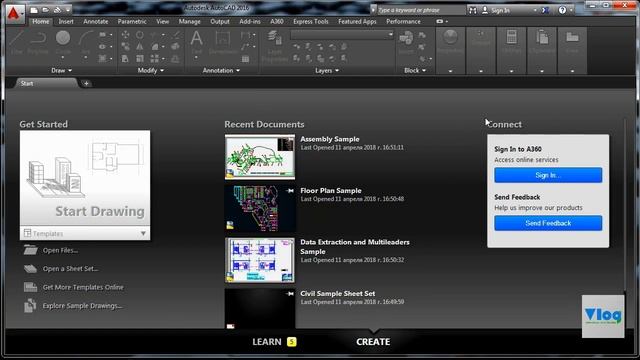Toggle pin on Civil Sample Sheet Set

(x=290, y=293)
